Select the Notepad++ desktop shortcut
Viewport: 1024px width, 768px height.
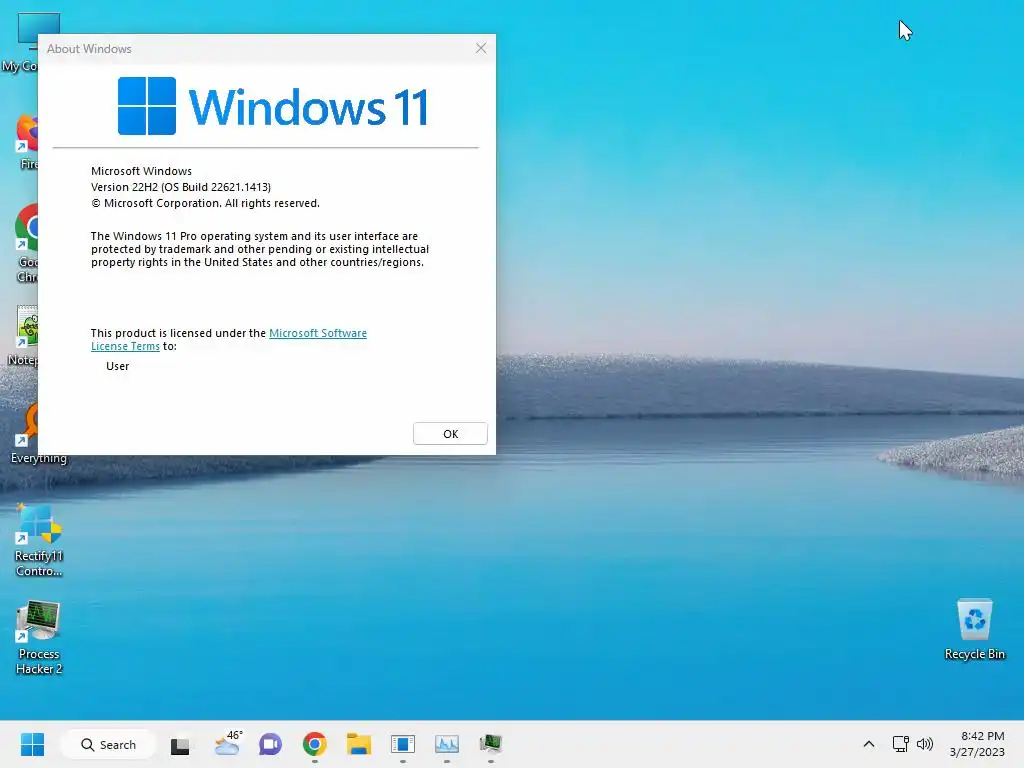[x=24, y=336]
